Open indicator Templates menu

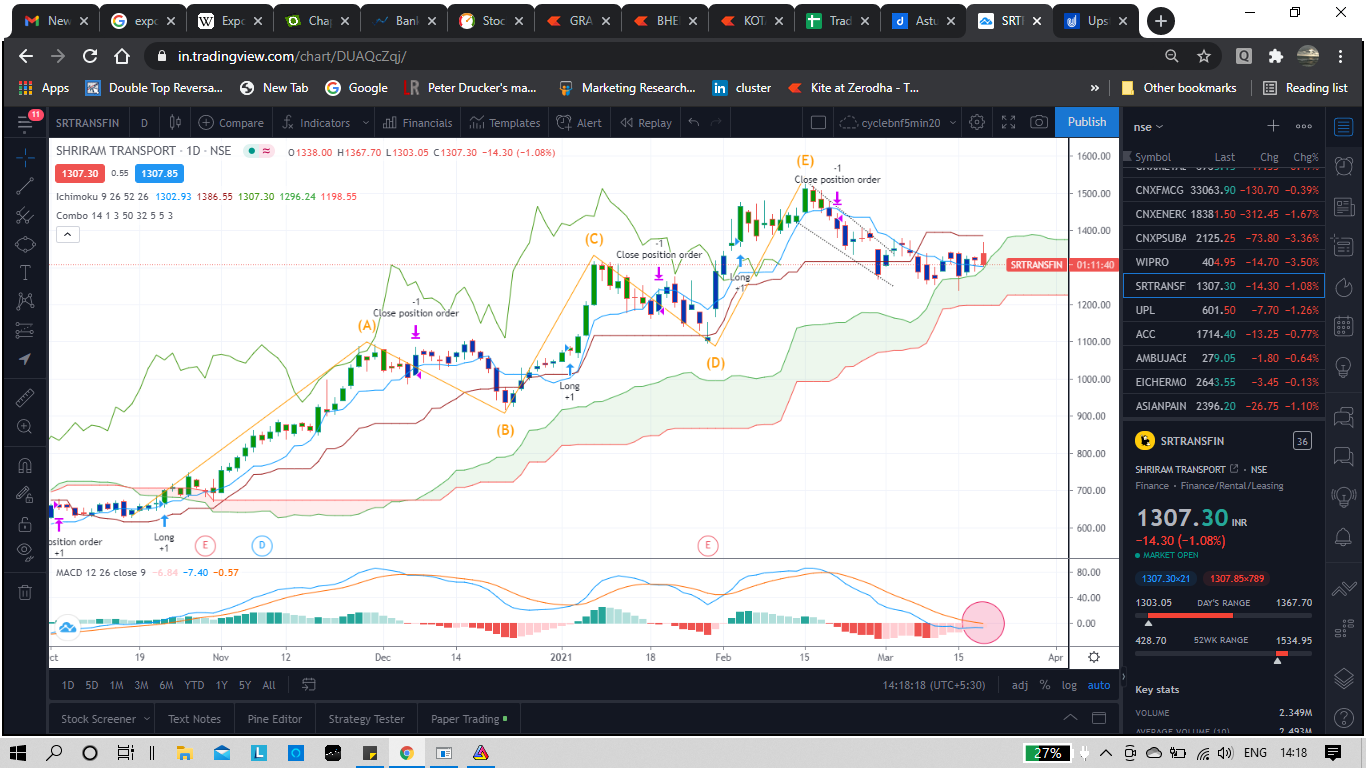[505, 123]
